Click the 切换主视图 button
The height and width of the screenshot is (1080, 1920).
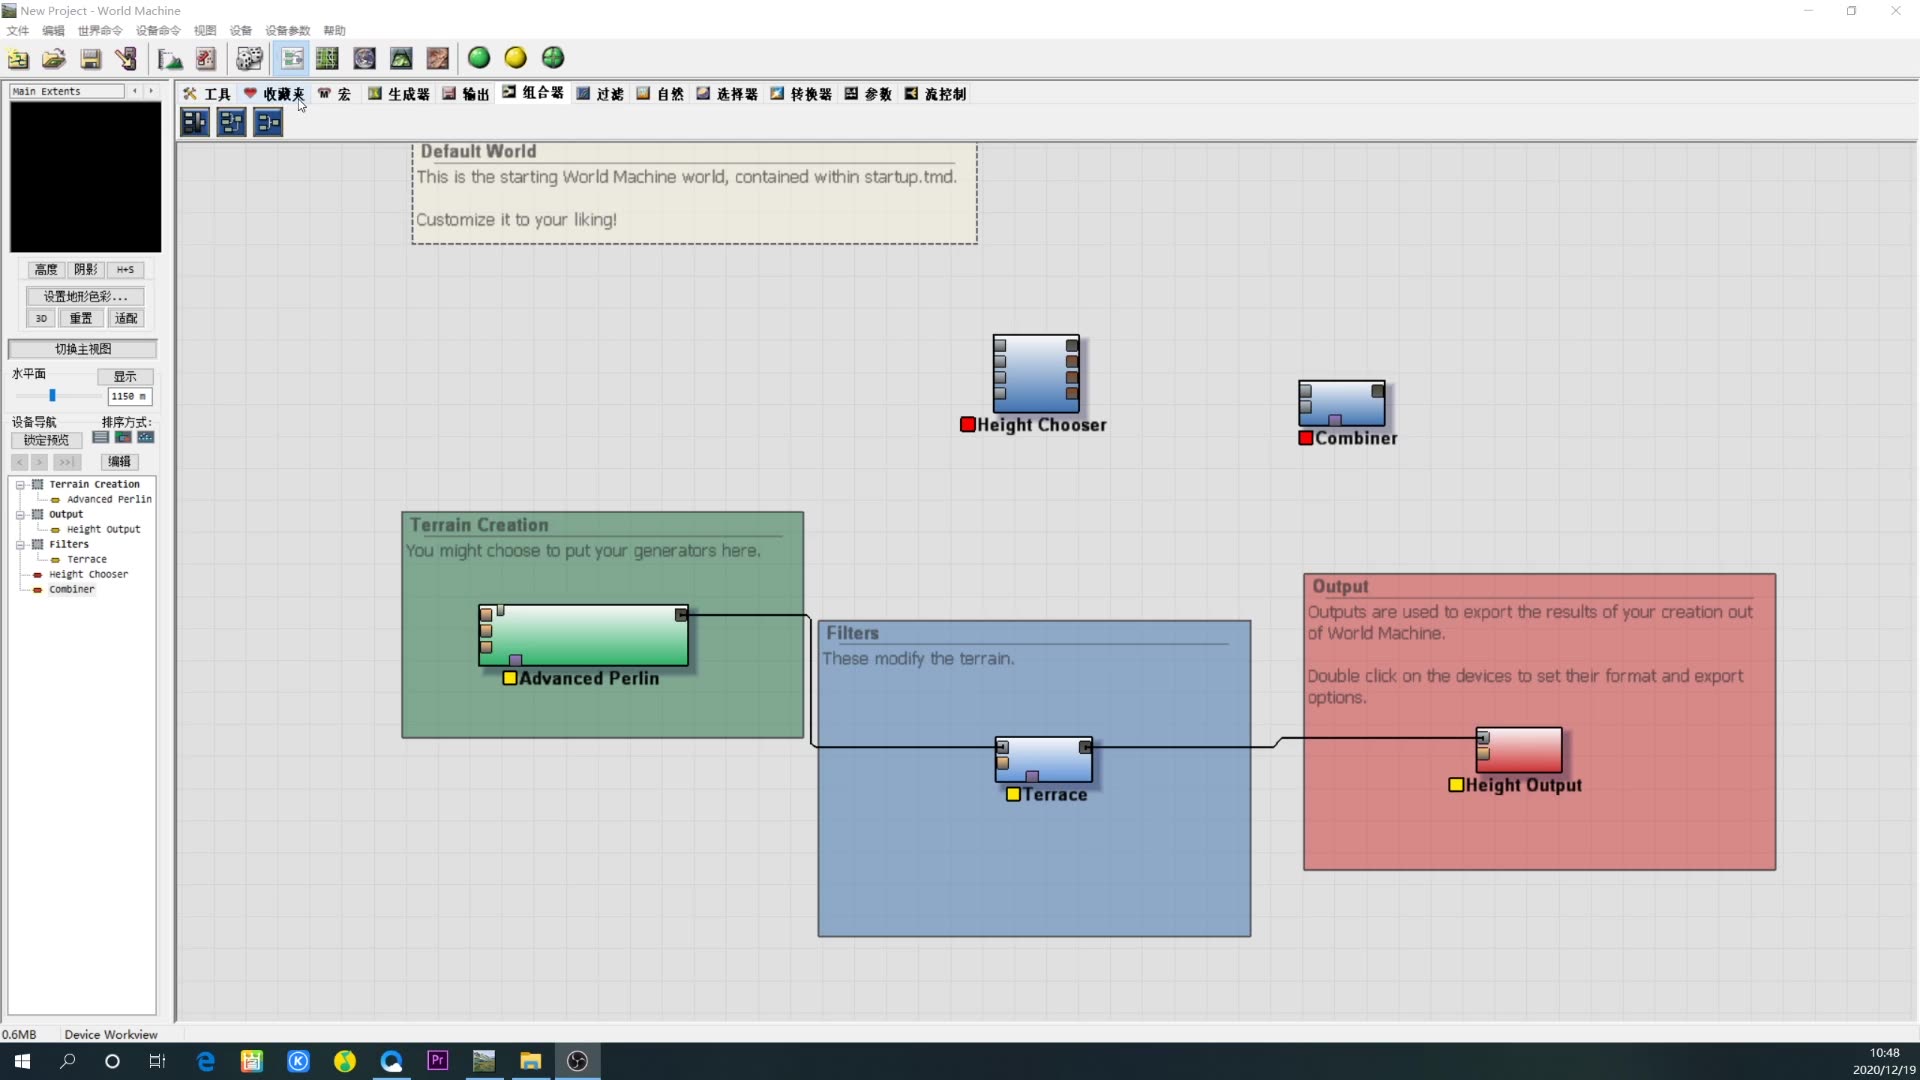pyautogui.click(x=83, y=349)
